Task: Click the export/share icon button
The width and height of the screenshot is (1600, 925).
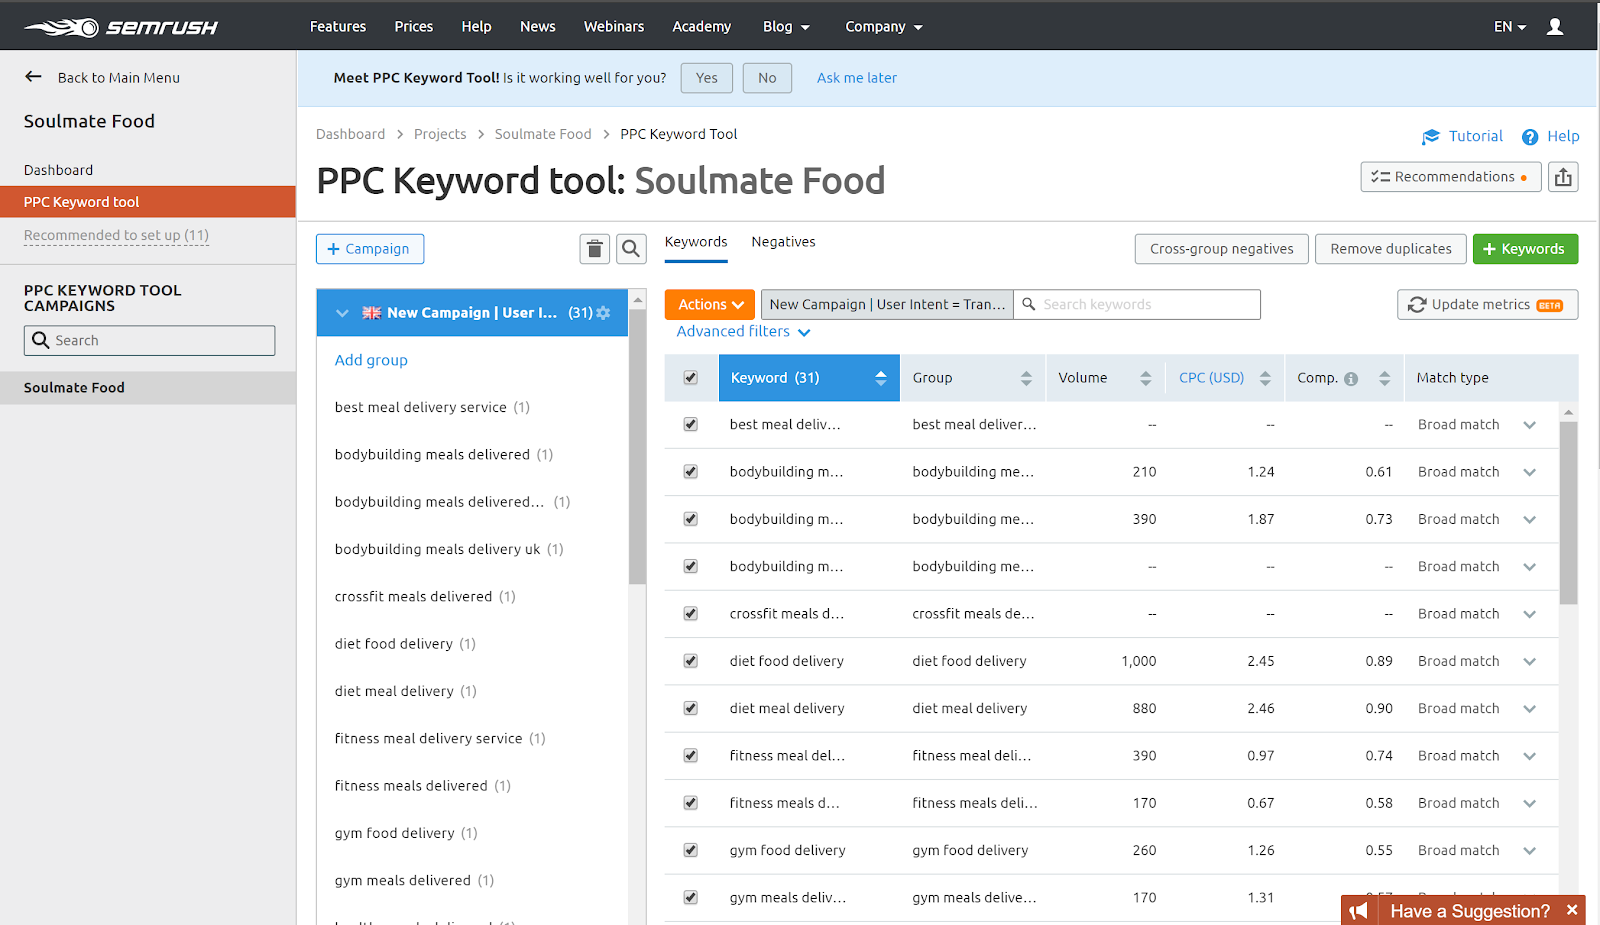Action: point(1564,177)
